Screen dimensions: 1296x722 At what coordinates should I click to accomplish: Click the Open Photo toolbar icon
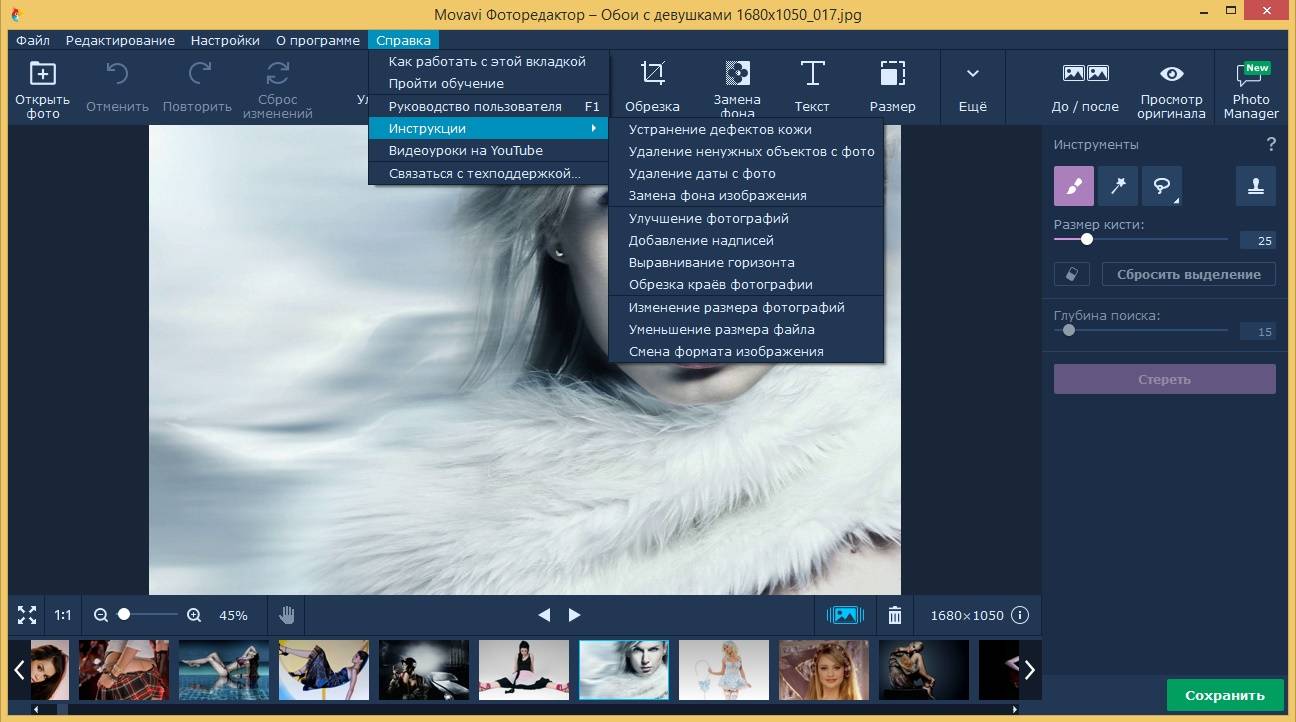coord(42,74)
